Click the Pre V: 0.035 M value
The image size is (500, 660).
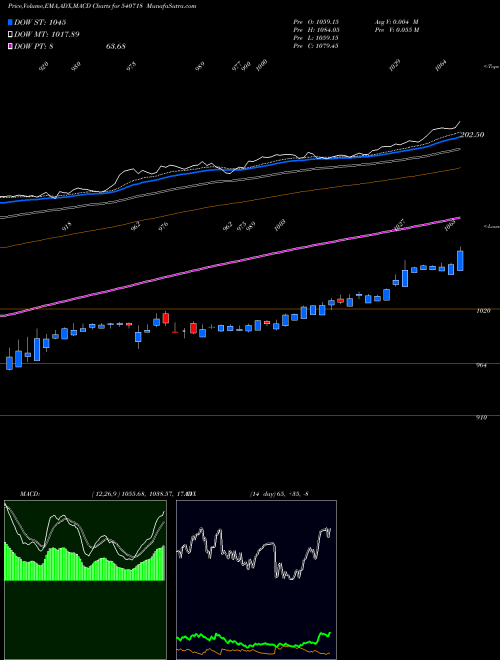(396, 30)
